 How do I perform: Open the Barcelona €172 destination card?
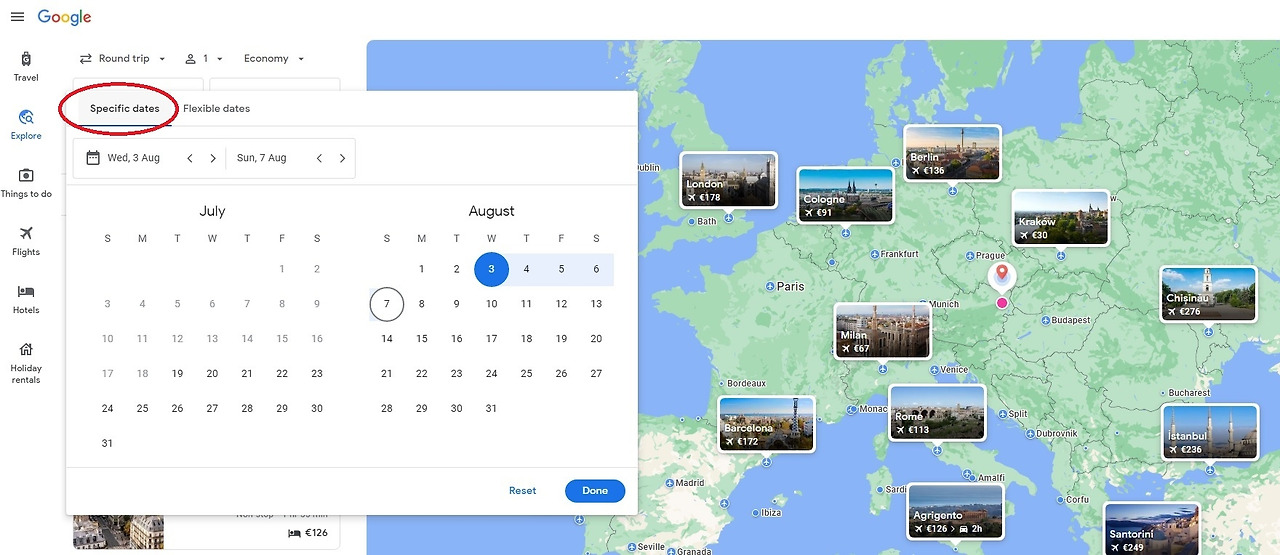pos(766,424)
